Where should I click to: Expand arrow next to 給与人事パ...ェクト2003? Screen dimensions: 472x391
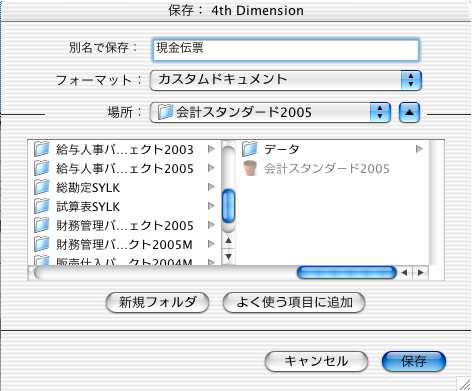pos(211,149)
